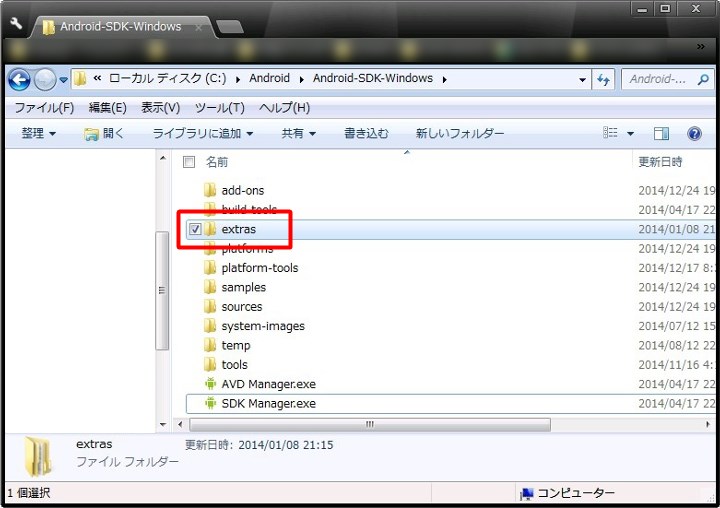Open the ファイル(F) menu
The height and width of the screenshot is (508, 720).
click(x=44, y=107)
